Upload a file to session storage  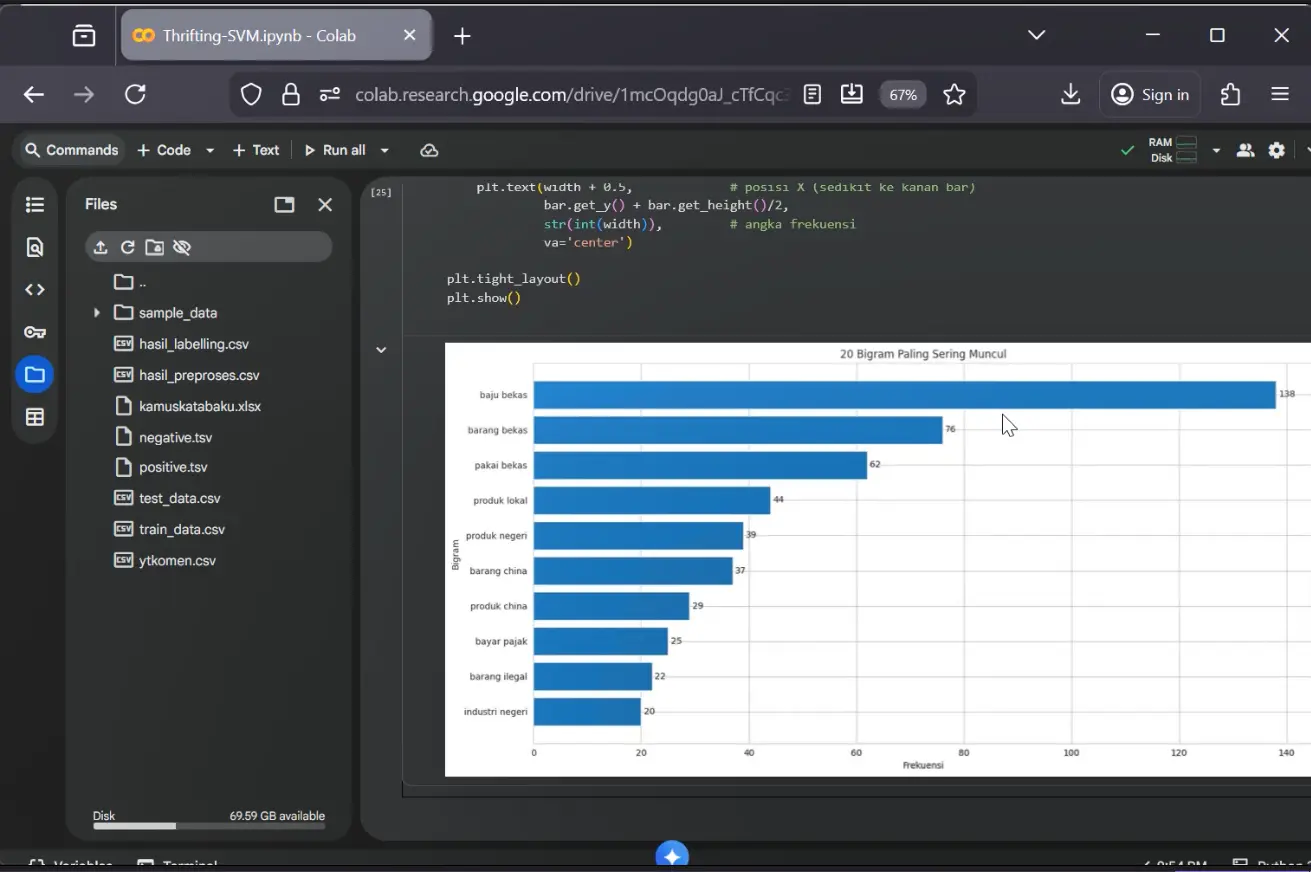click(x=100, y=247)
